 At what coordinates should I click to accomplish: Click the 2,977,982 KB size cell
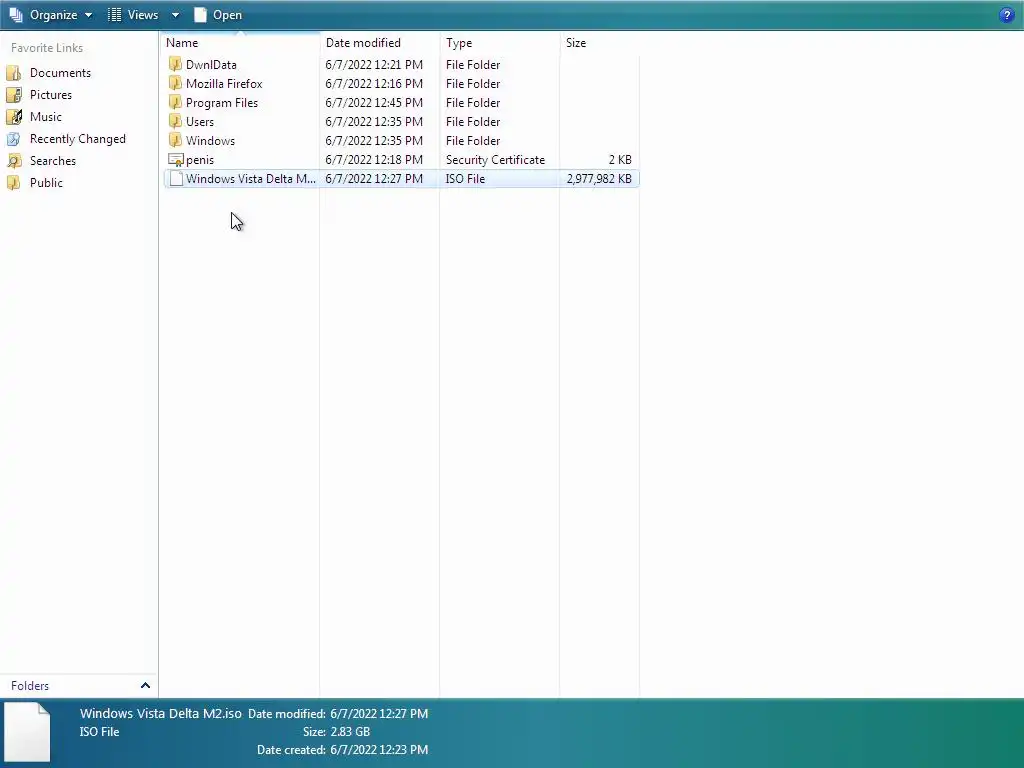click(x=599, y=178)
